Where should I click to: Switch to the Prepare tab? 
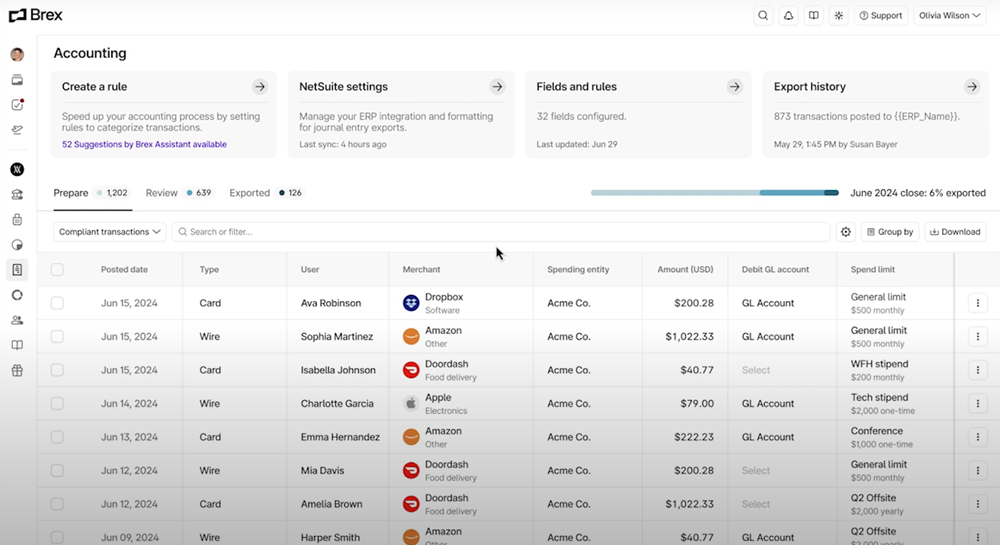(x=92, y=193)
